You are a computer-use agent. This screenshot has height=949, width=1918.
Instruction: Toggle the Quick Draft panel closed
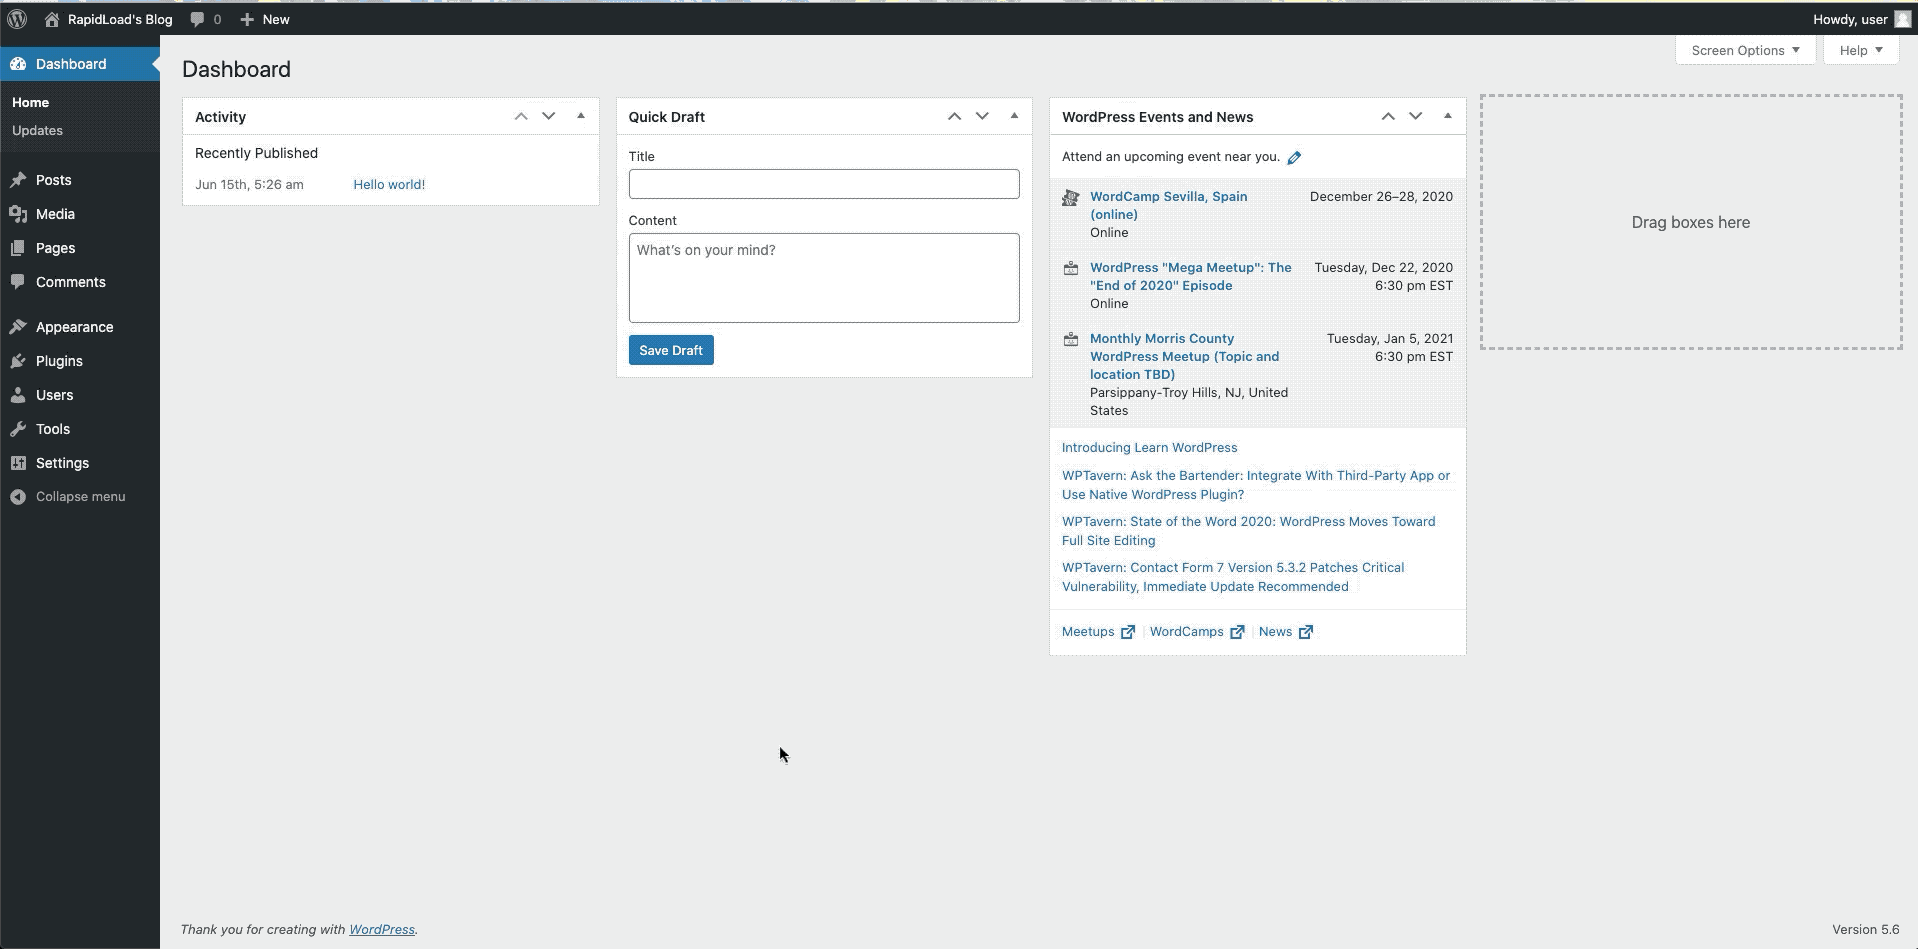point(1014,116)
